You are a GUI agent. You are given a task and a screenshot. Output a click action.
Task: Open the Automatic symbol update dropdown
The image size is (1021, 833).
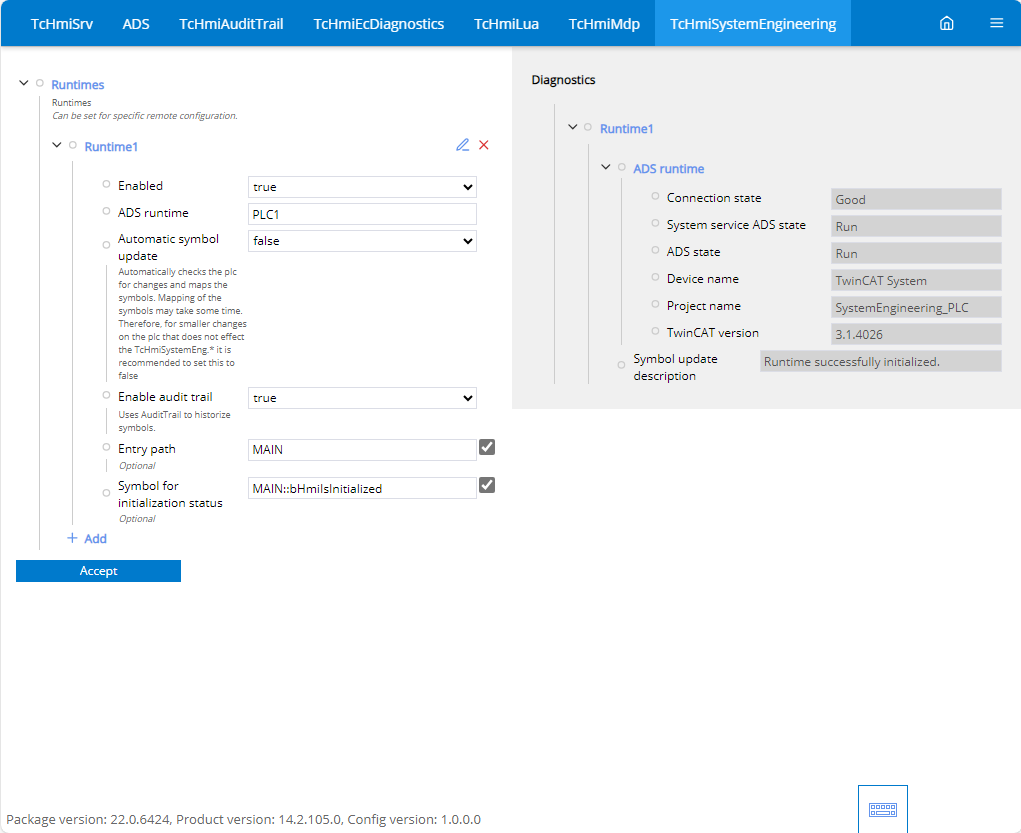coord(362,241)
